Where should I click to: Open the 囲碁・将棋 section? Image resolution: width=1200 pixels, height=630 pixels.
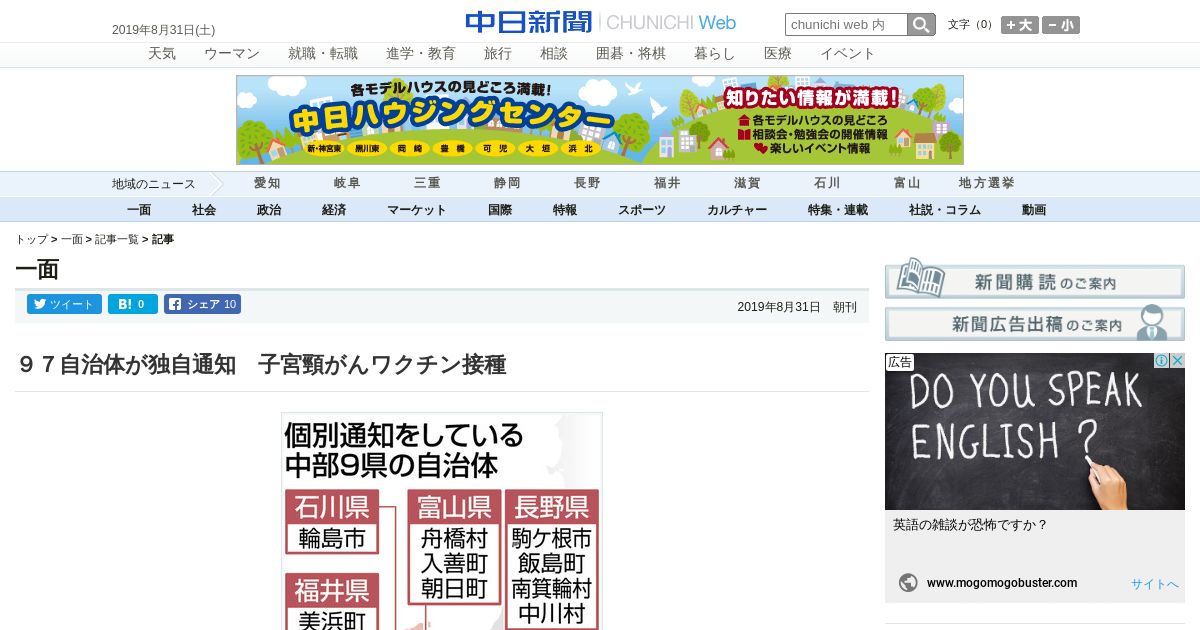pos(631,54)
